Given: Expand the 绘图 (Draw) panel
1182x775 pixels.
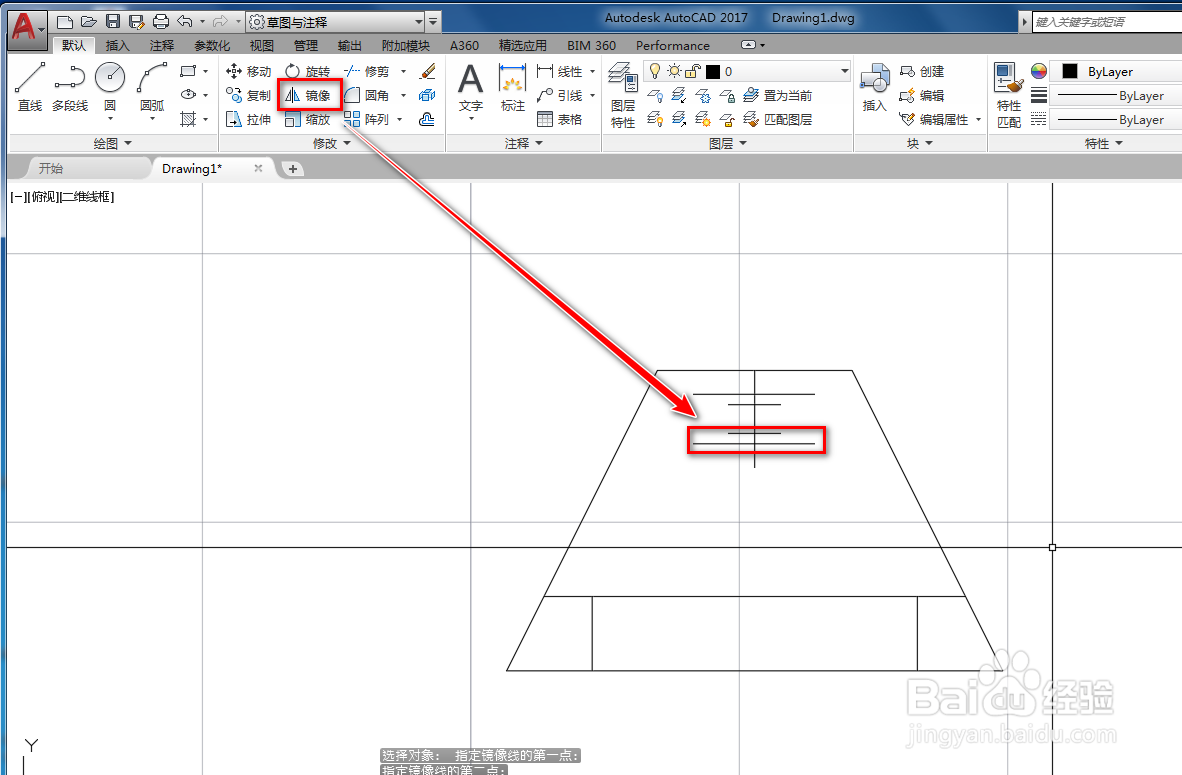Looking at the screenshot, I should pyautogui.click(x=113, y=143).
